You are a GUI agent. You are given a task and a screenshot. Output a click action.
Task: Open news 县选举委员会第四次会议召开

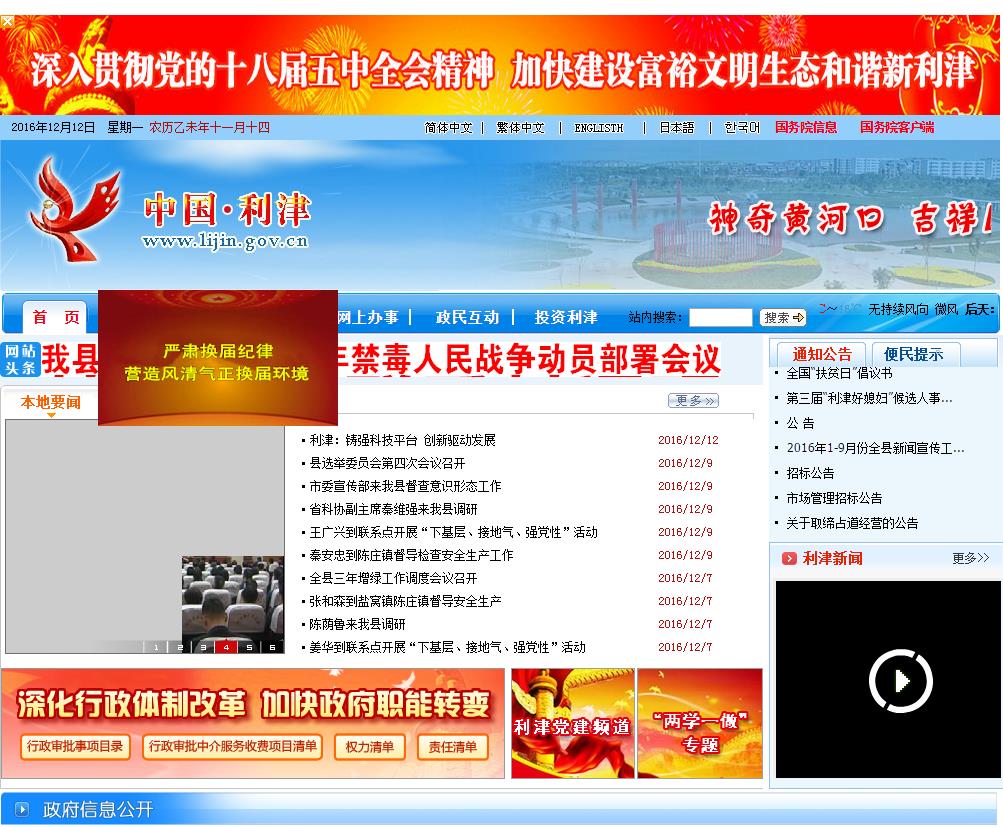[x=387, y=463]
